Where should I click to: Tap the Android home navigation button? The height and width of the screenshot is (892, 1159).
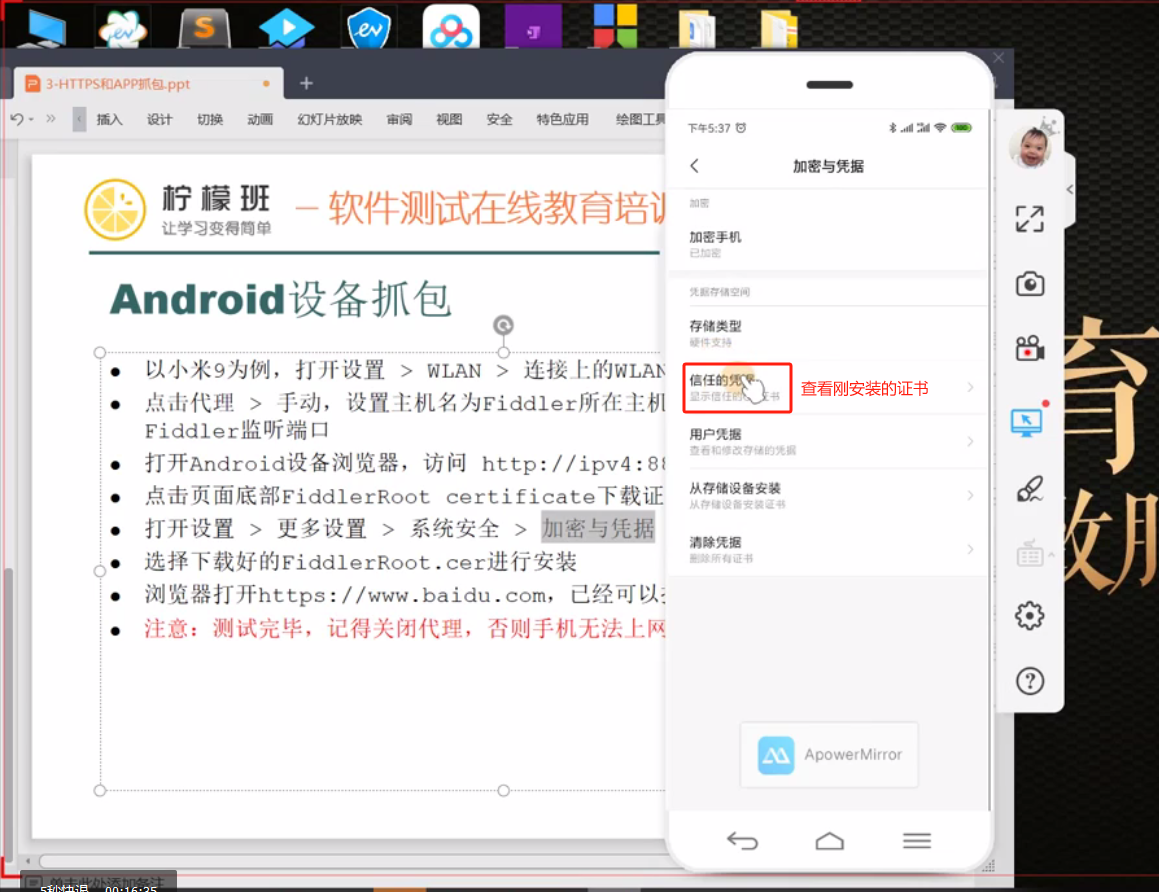pyautogui.click(x=829, y=840)
